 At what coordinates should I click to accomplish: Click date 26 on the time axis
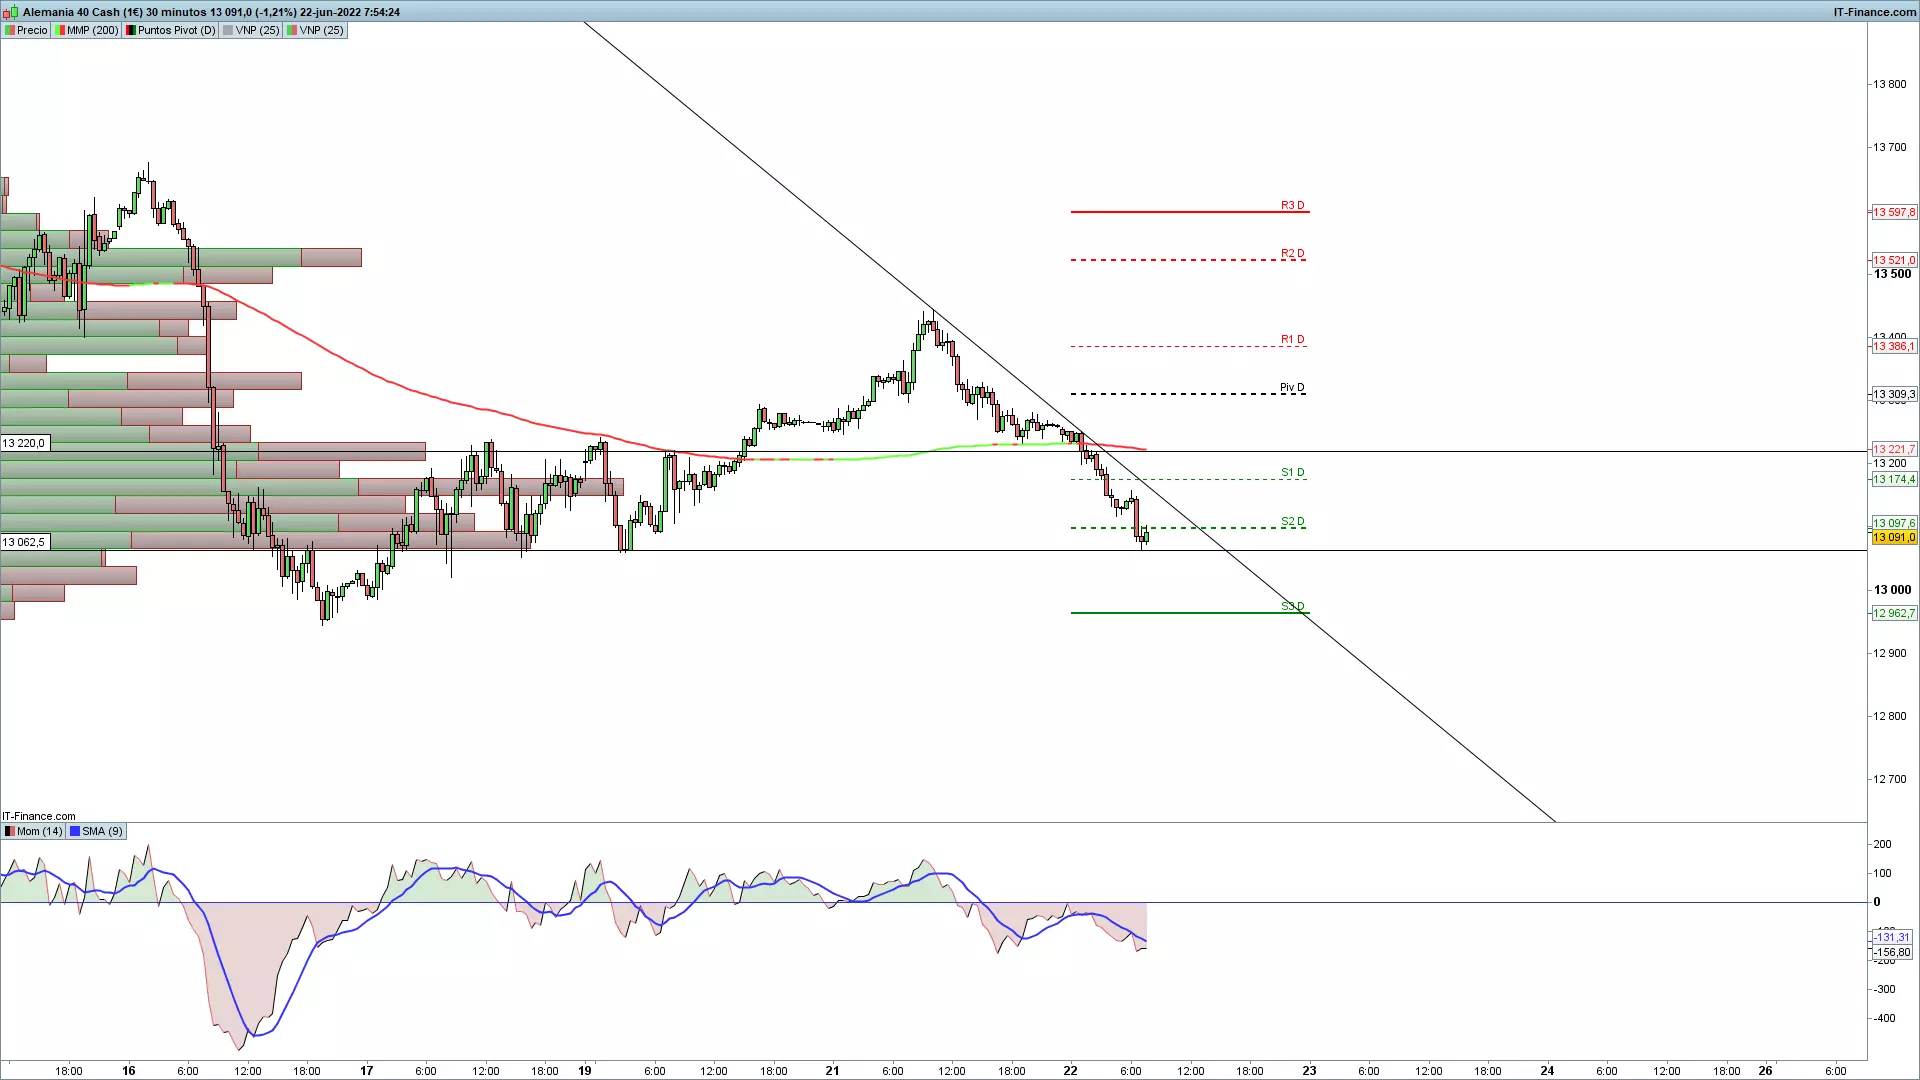tap(1766, 1070)
